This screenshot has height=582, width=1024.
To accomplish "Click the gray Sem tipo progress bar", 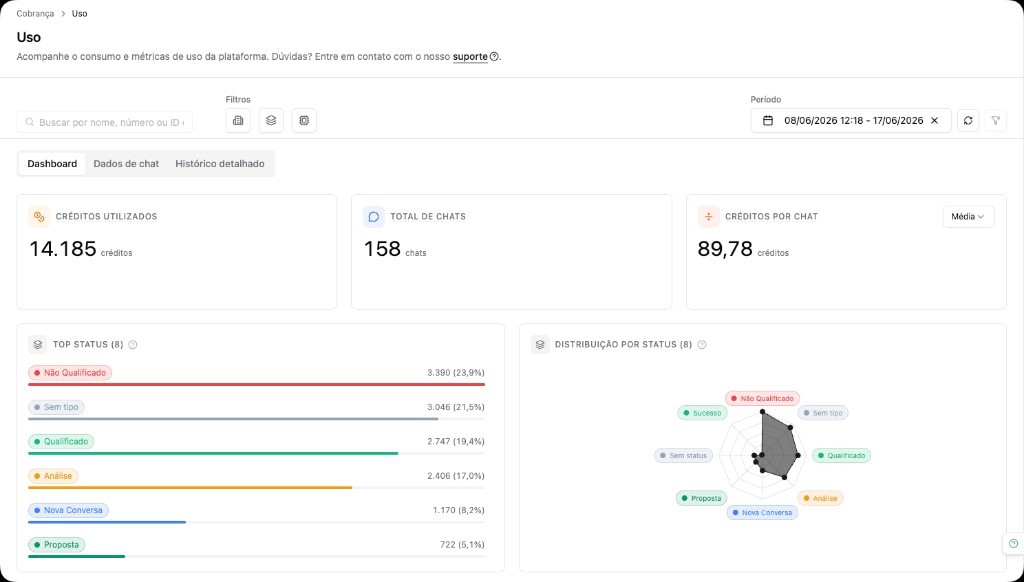I will [233, 419].
